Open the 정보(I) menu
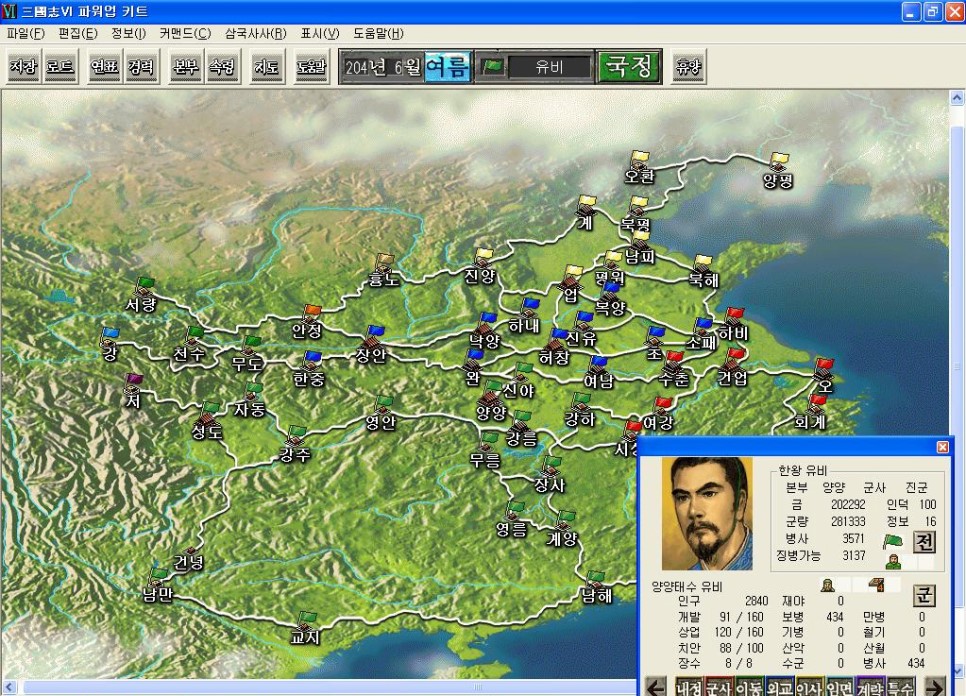 128,33
